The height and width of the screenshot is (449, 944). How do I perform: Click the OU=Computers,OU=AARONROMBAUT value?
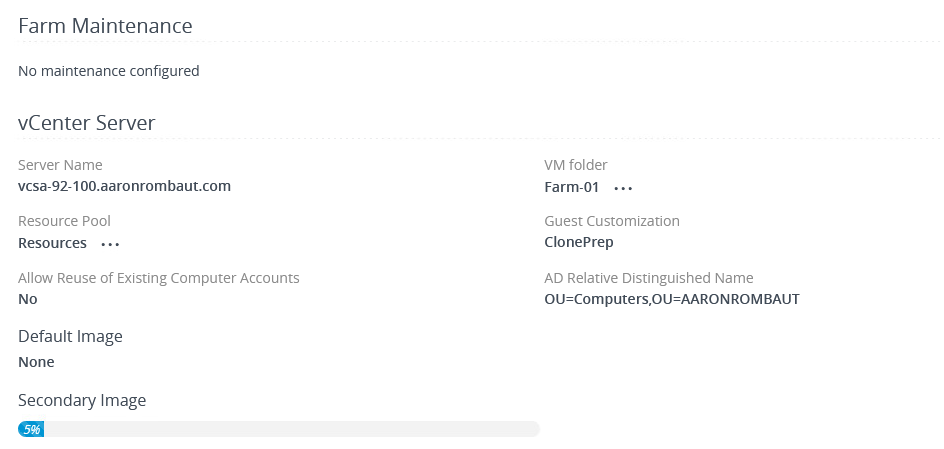(671, 299)
